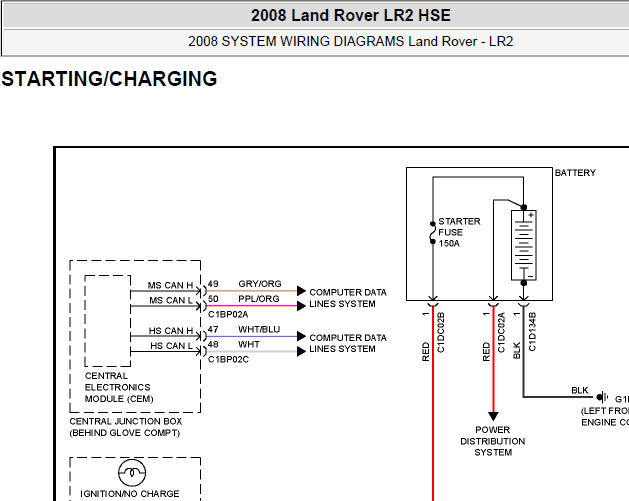Viewport: 629px width, 501px height.
Task: Click the WHT/BLU wire arrowhead
Action: [x=301, y=336]
